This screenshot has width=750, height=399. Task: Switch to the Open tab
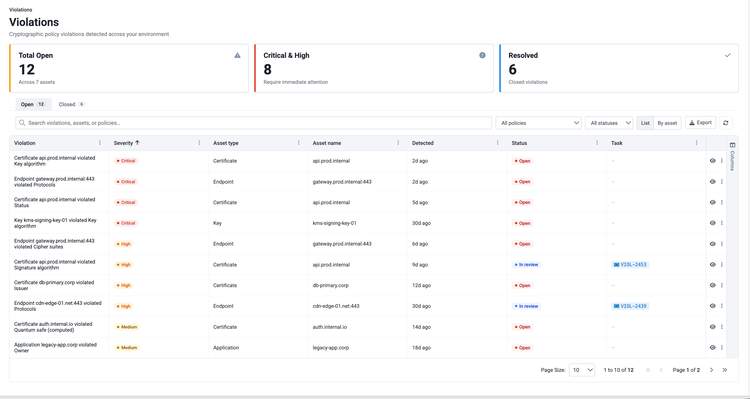pyautogui.click(x=33, y=104)
